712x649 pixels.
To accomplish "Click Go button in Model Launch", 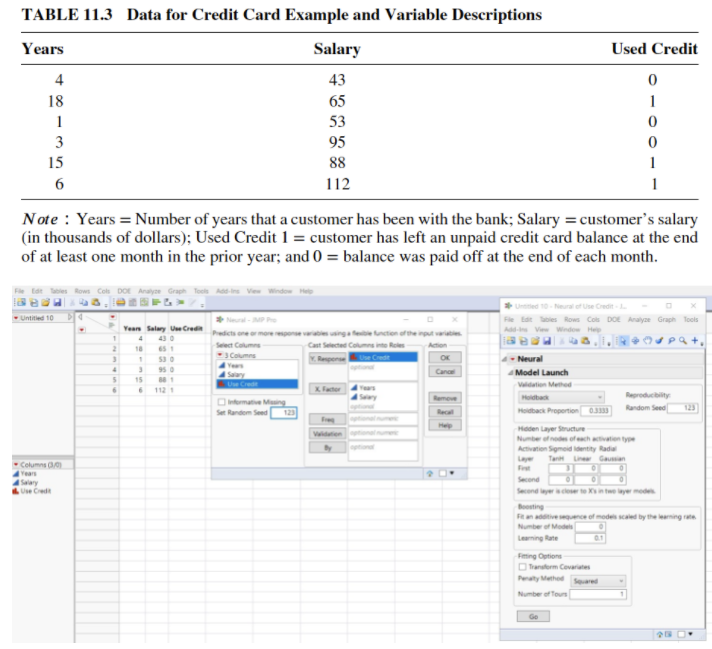I will coord(534,617).
